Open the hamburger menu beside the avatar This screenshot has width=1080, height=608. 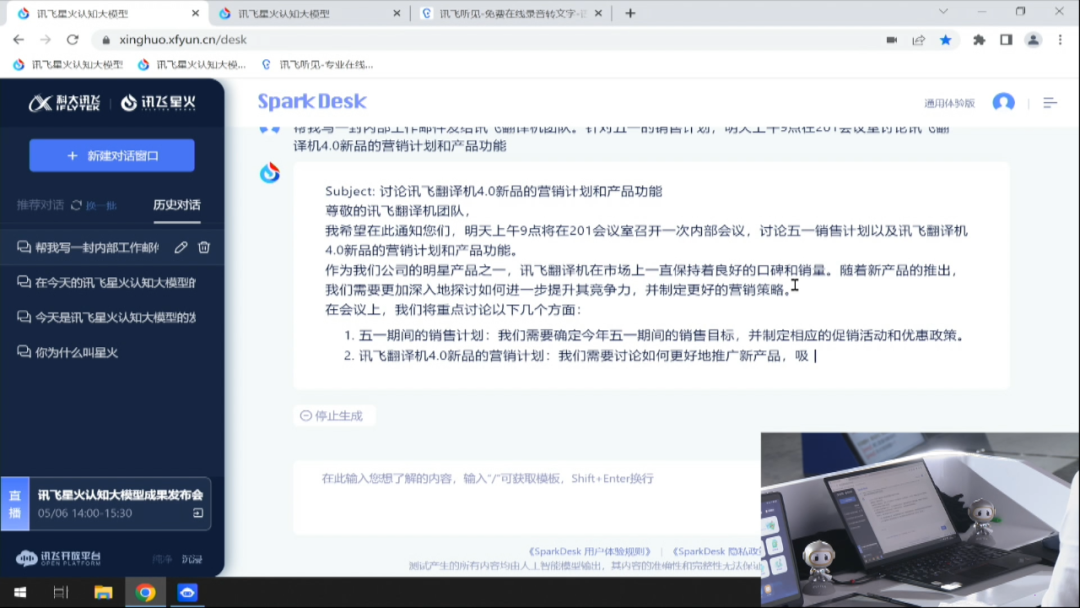pyautogui.click(x=1050, y=103)
